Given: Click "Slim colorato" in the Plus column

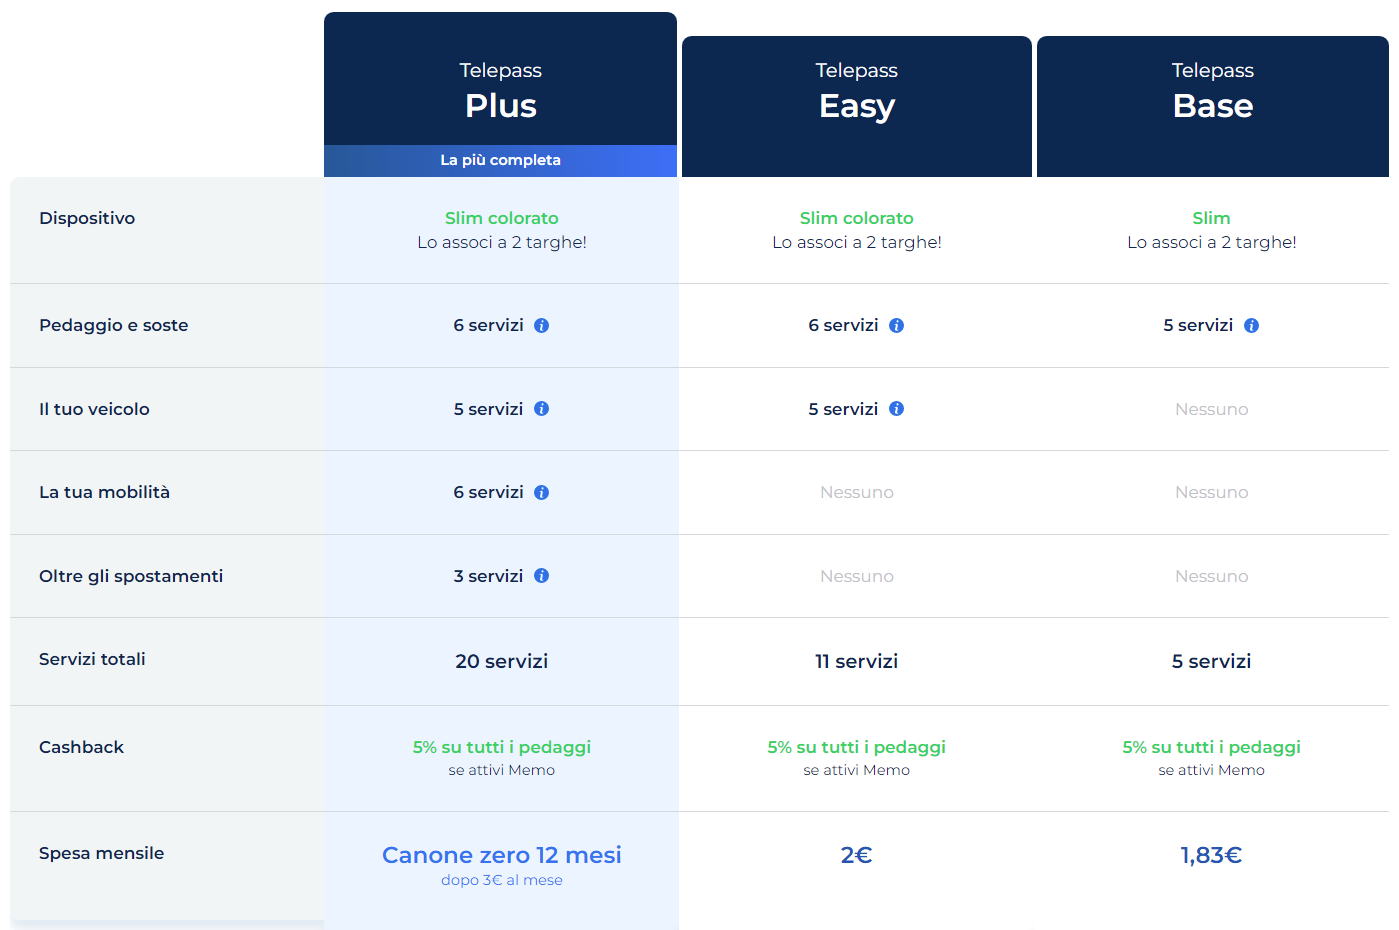Looking at the screenshot, I should 502,218.
